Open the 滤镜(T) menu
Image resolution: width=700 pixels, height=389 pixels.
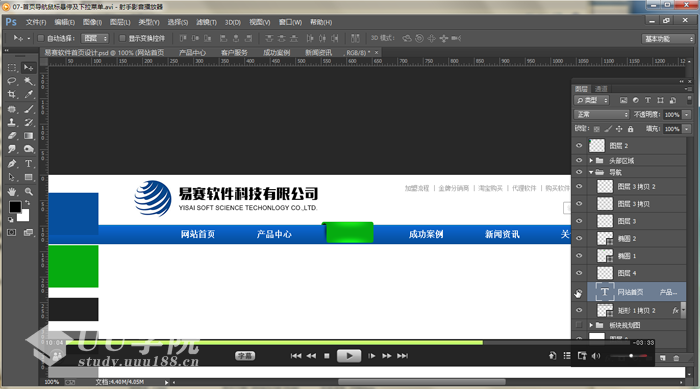point(206,22)
